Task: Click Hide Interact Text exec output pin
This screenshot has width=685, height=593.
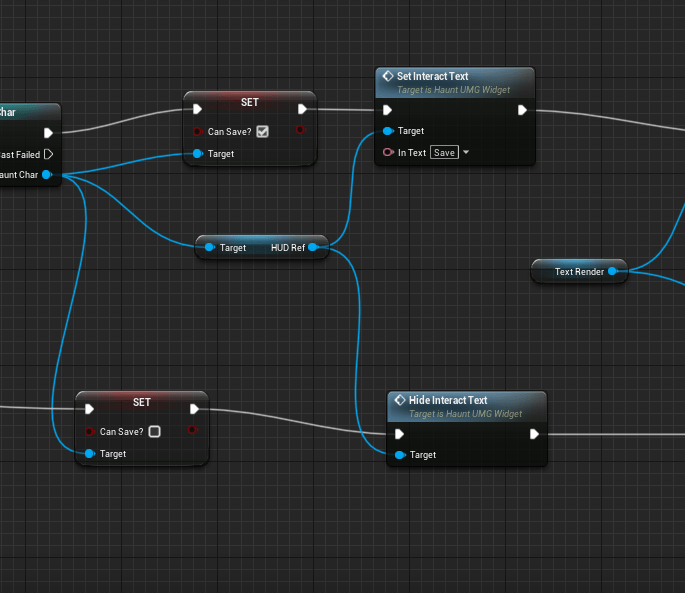Action: pyautogui.click(x=534, y=434)
